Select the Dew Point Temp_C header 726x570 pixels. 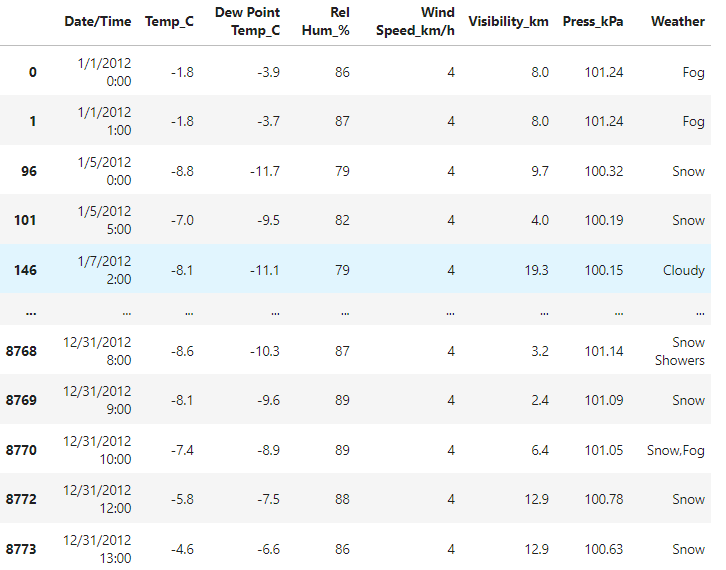(x=247, y=21)
